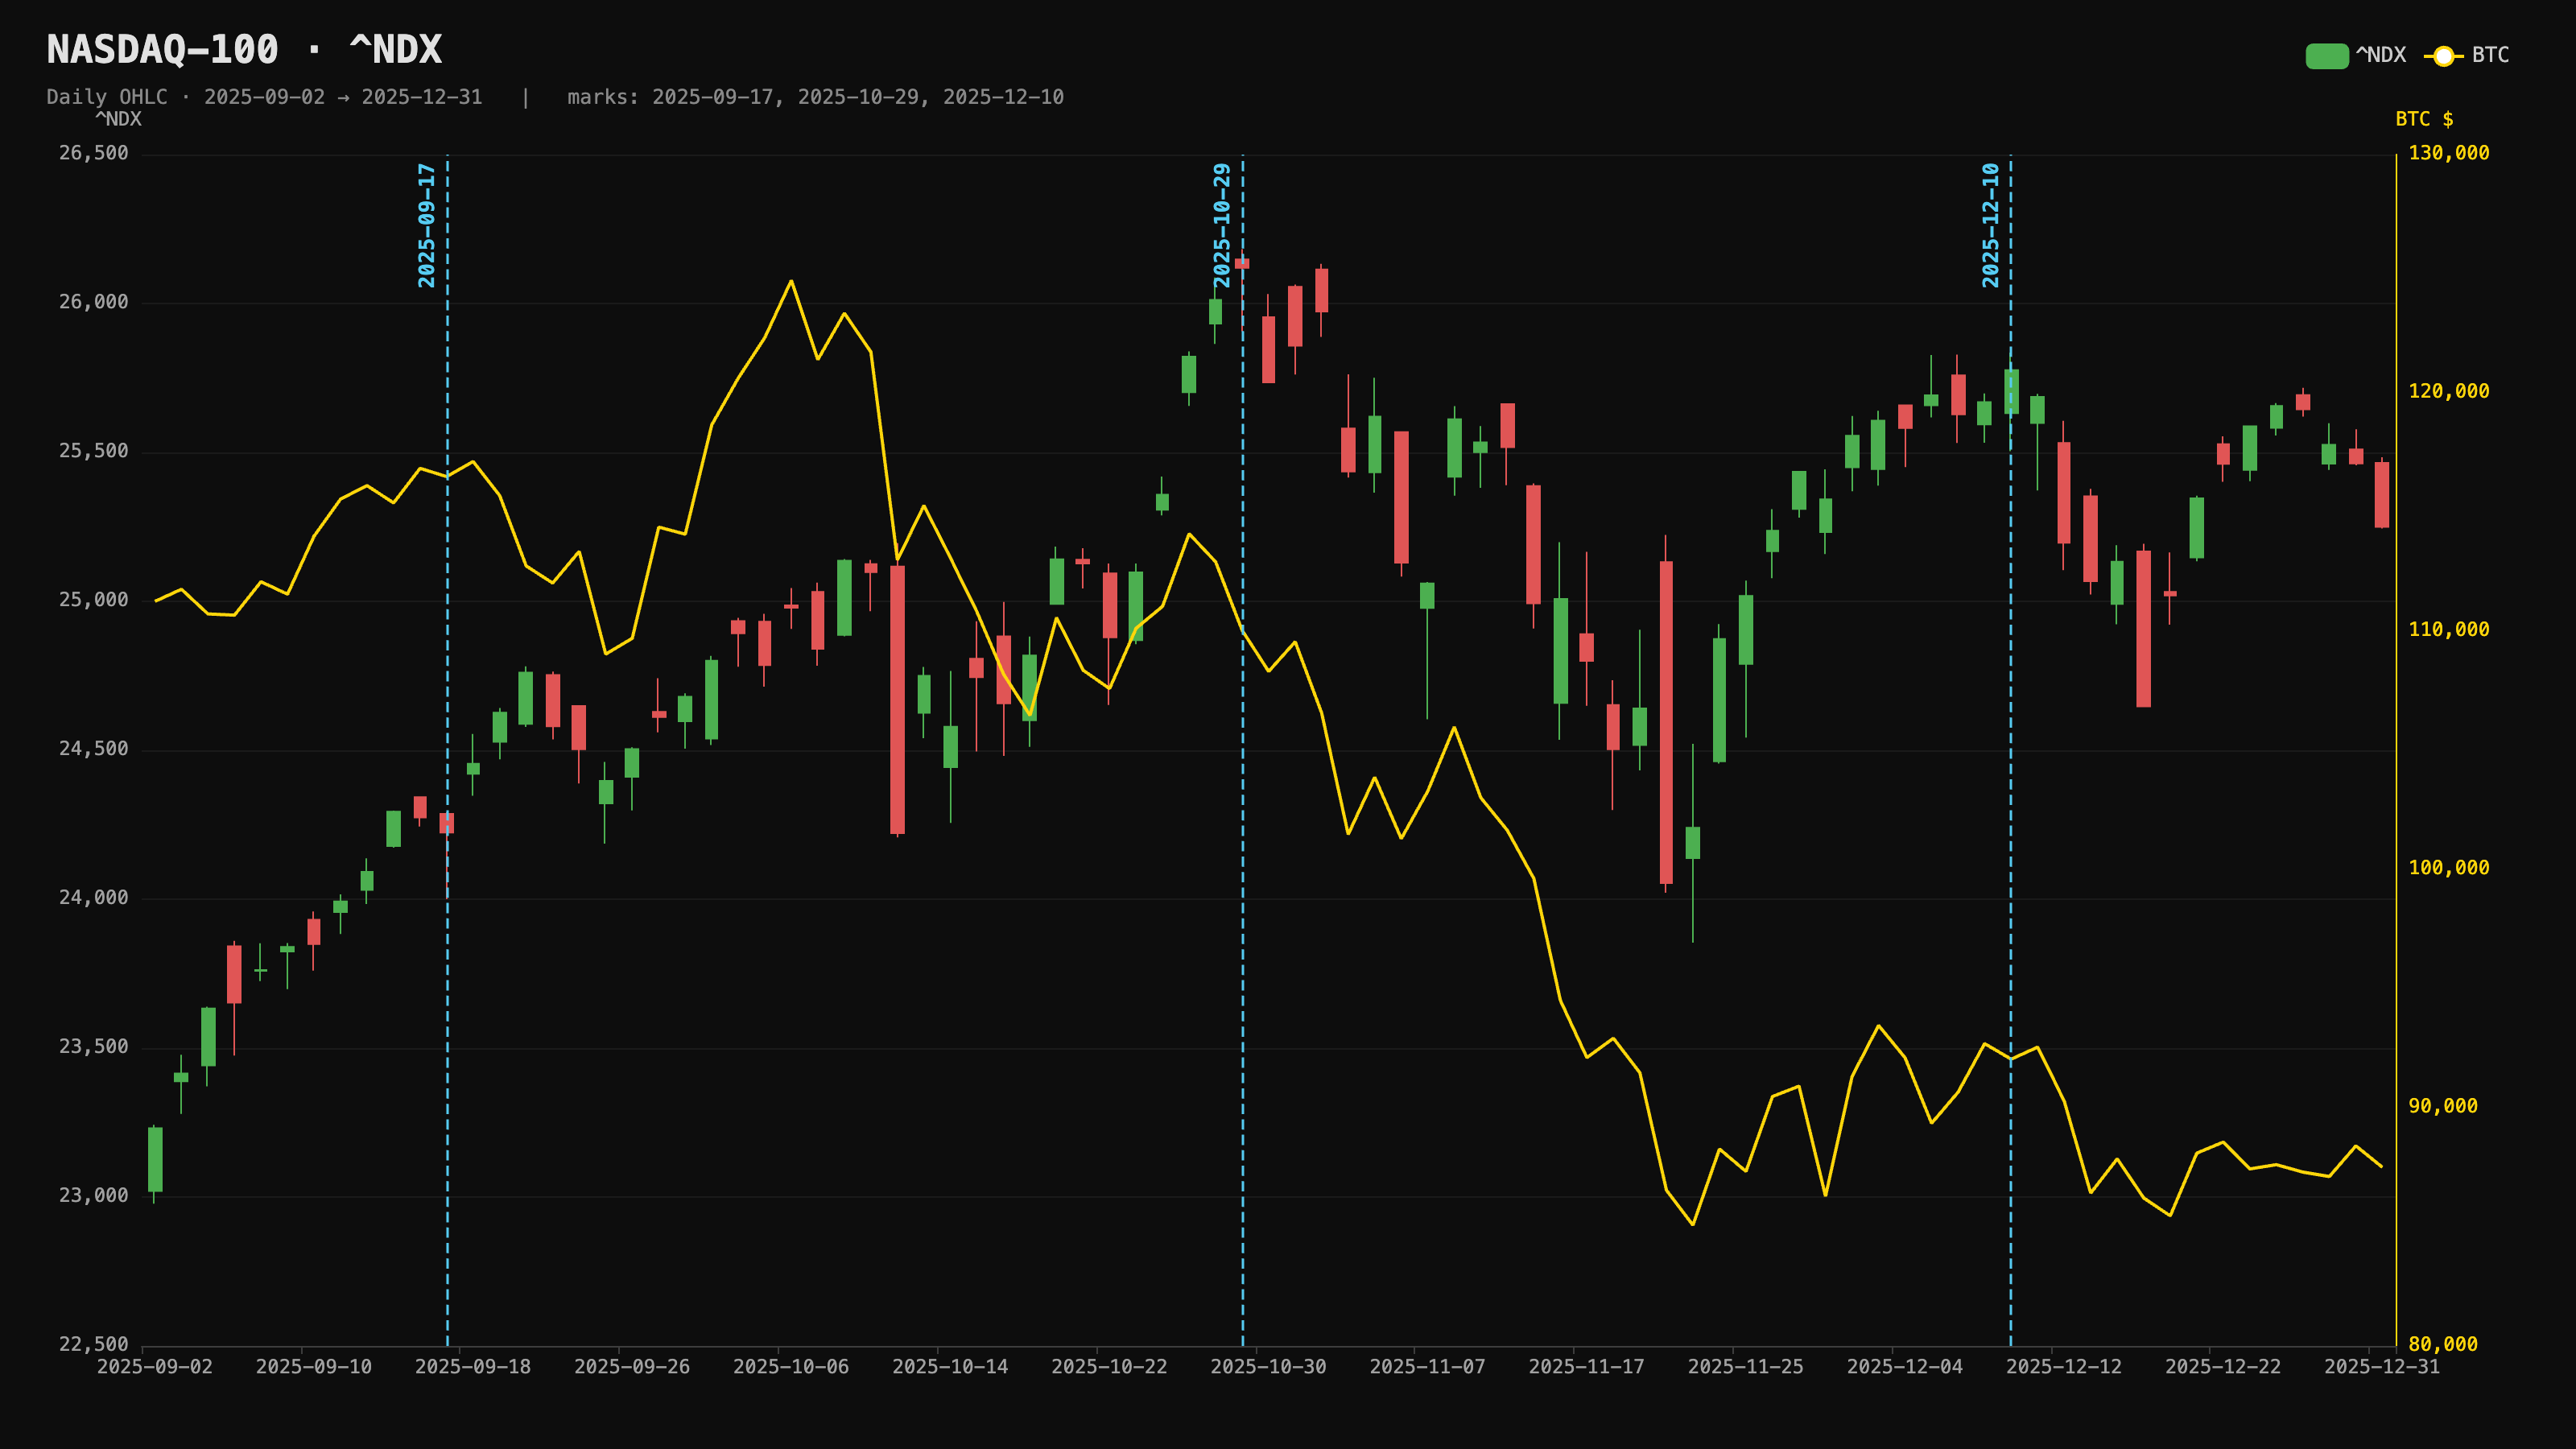Click the 2025-11-25 x-axis date label
This screenshot has height=1449, width=2576.
click(1746, 1367)
